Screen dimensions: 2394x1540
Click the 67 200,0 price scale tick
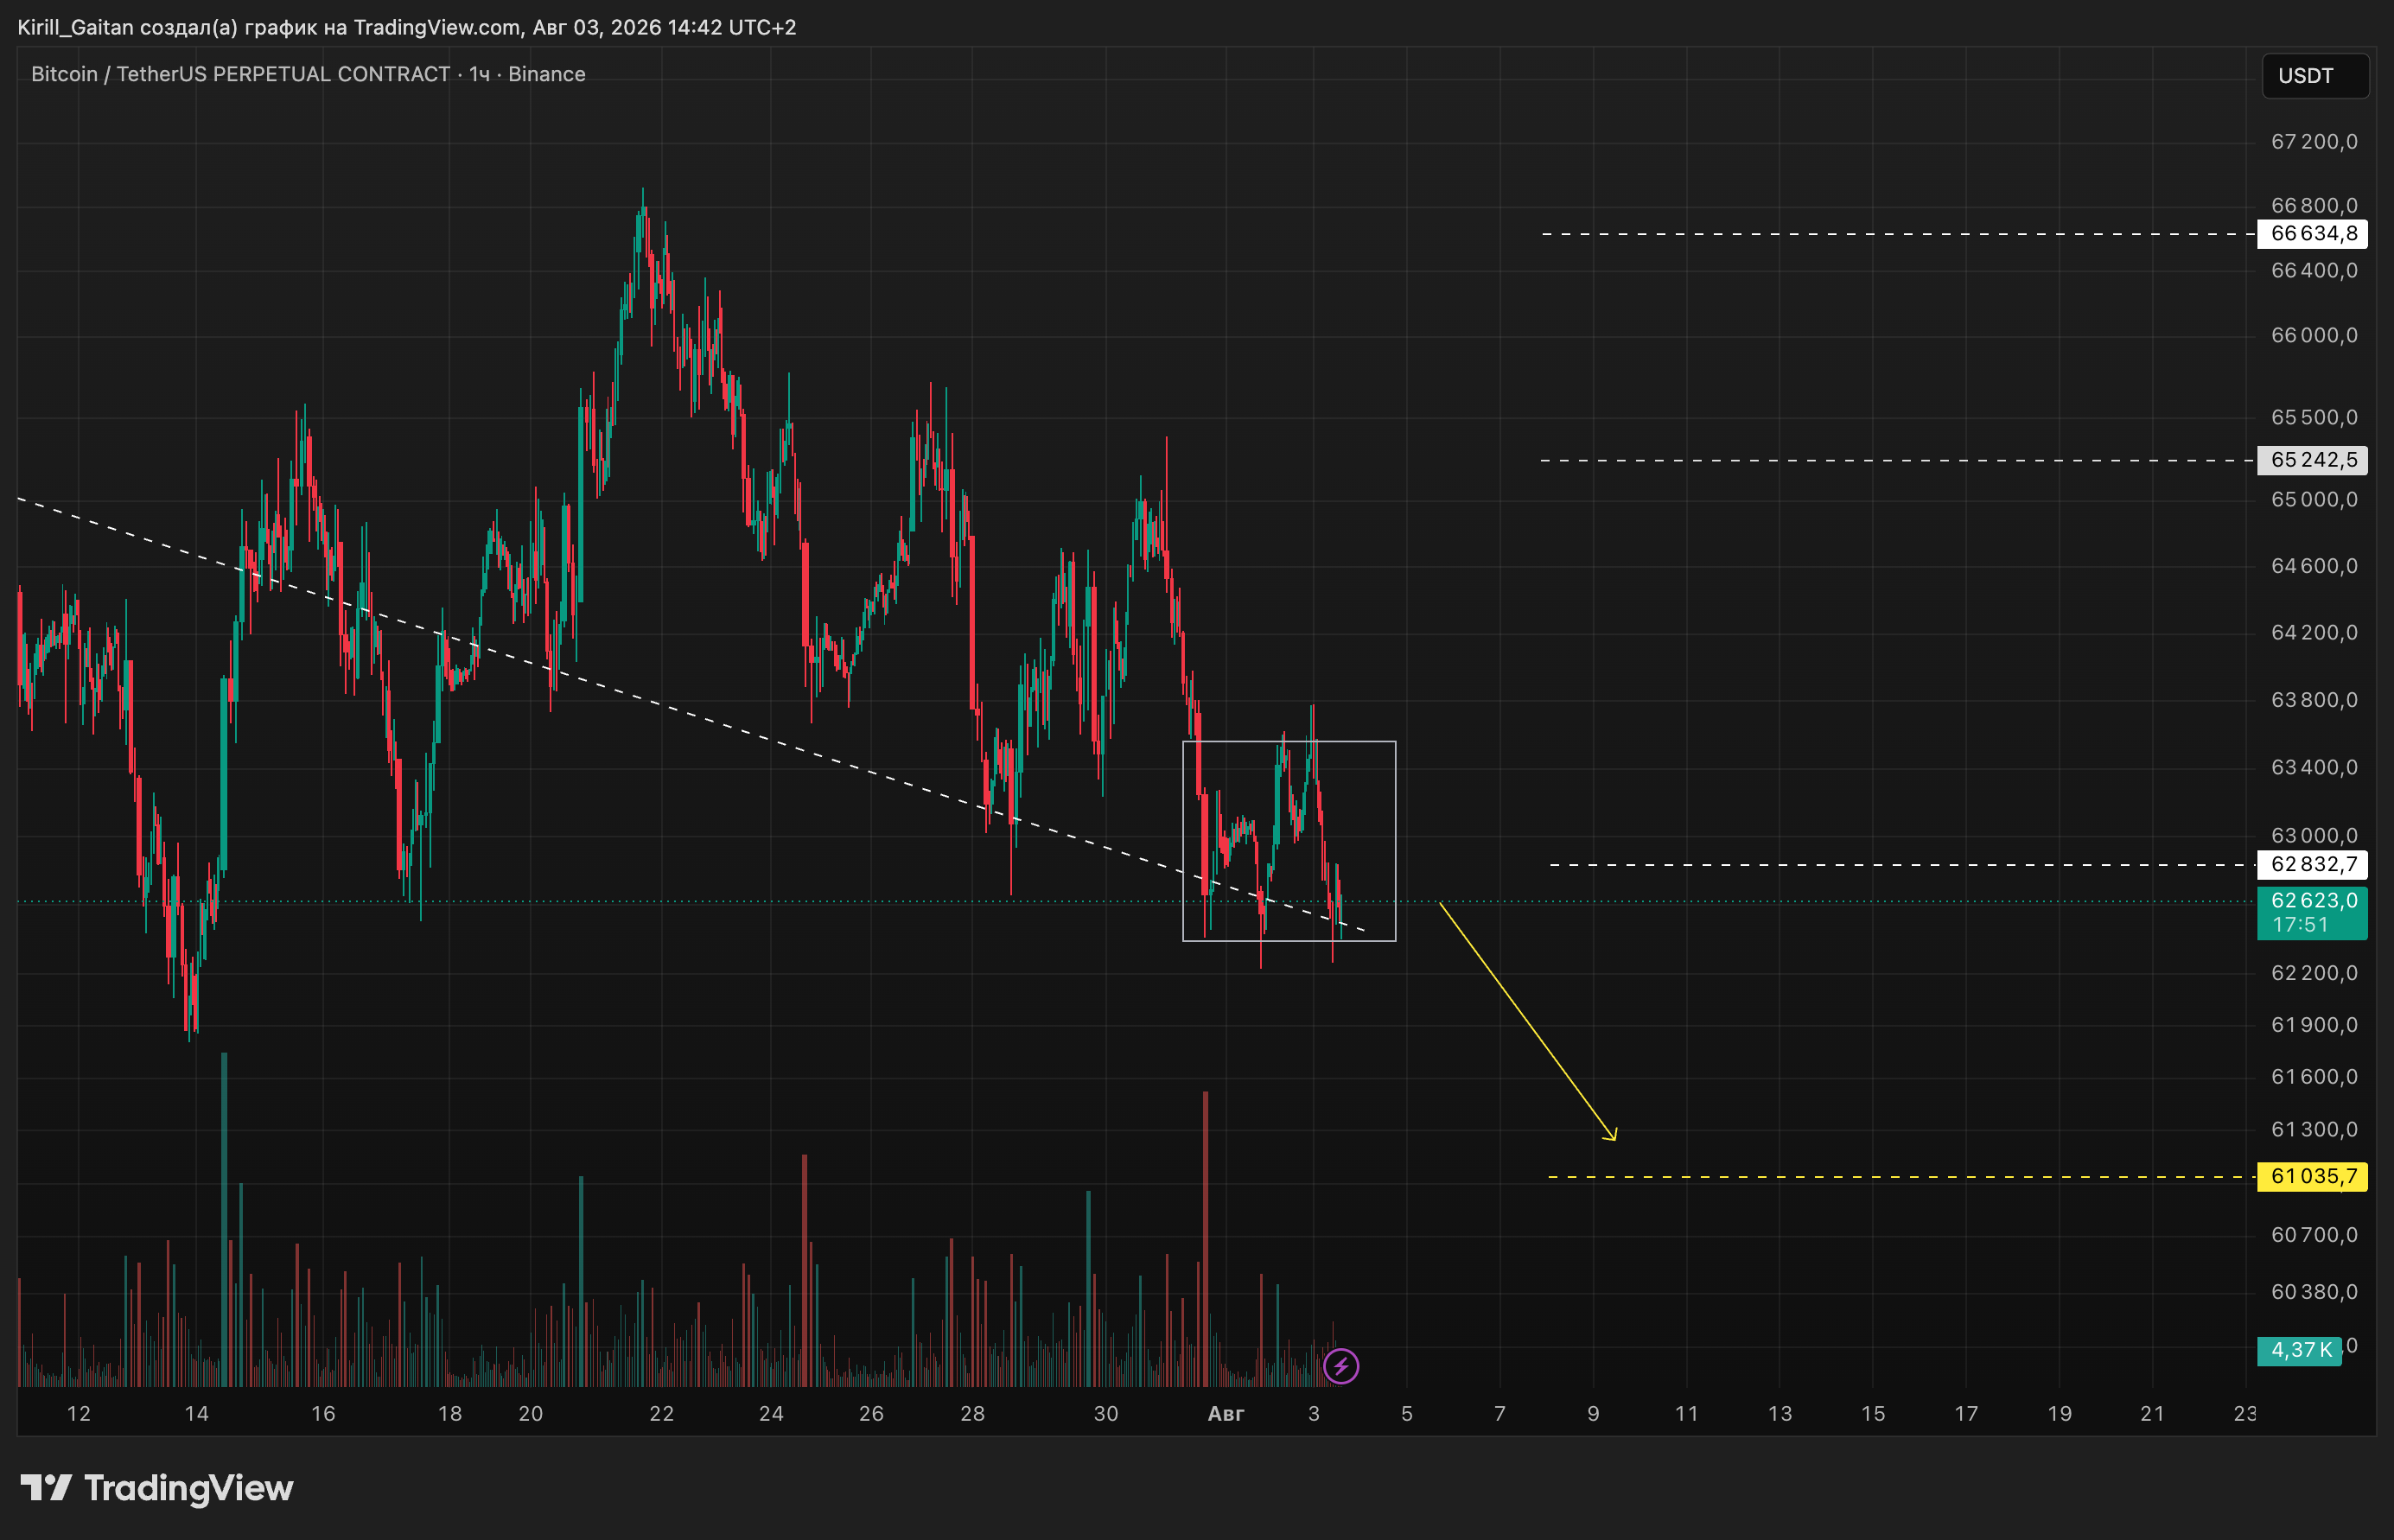pyautogui.click(x=2314, y=142)
